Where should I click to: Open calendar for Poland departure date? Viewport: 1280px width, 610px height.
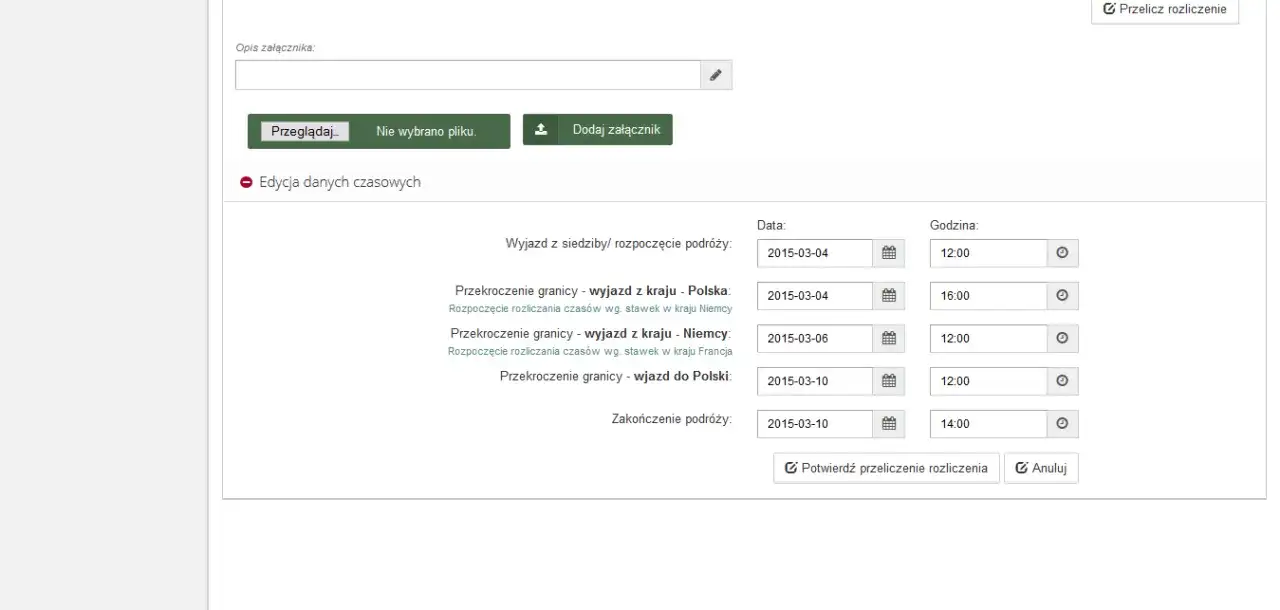(x=888, y=296)
